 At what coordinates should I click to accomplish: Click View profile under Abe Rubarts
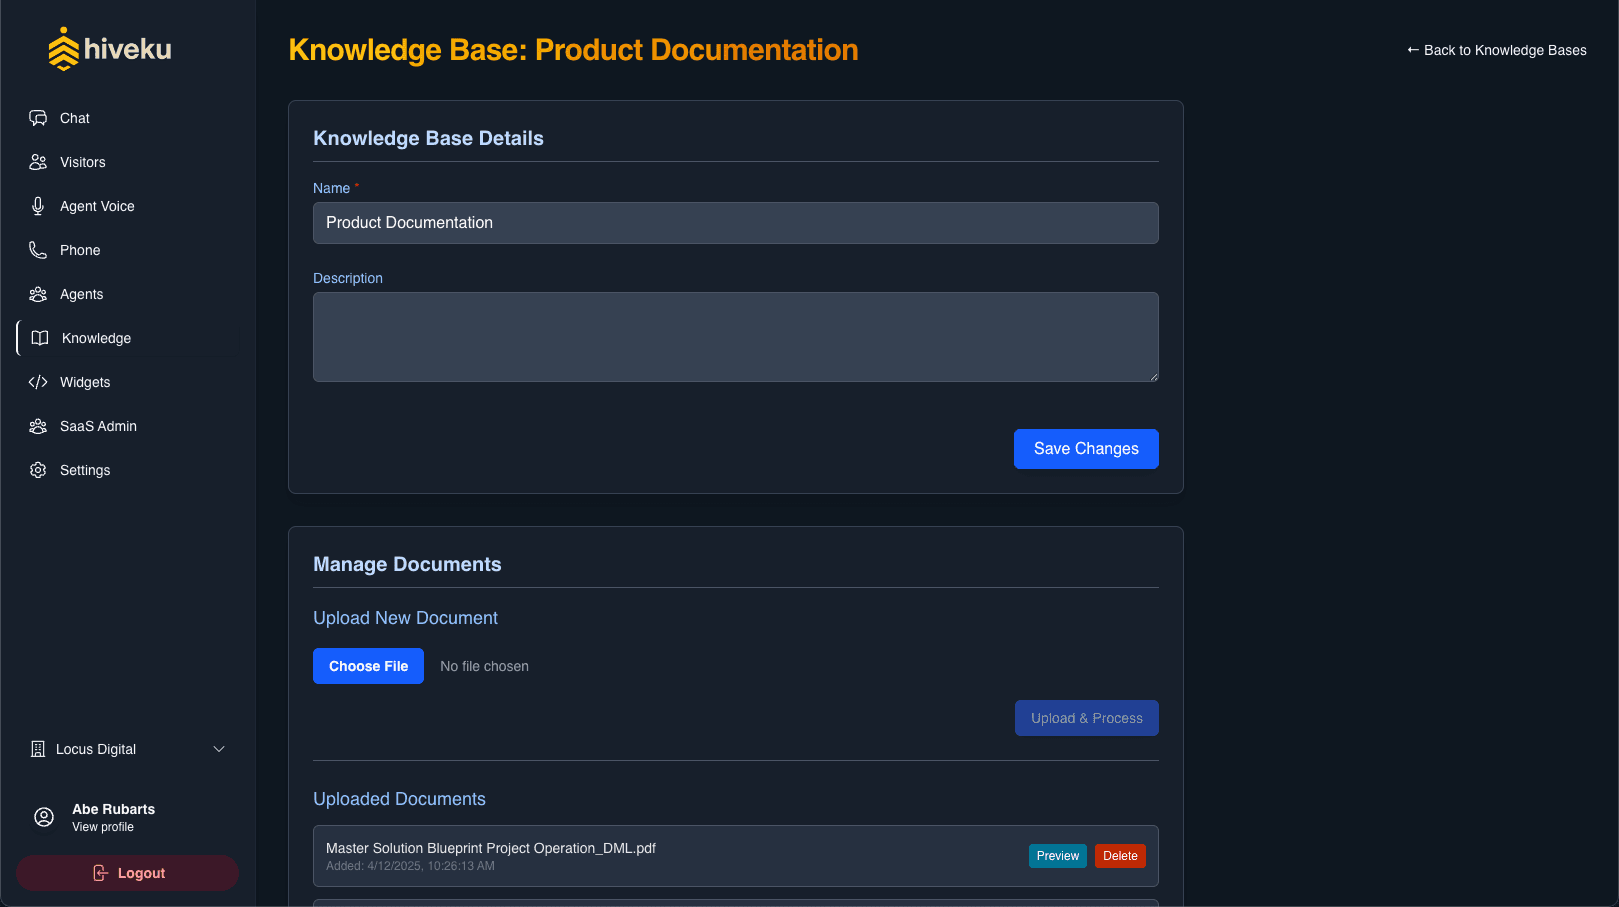click(x=103, y=827)
